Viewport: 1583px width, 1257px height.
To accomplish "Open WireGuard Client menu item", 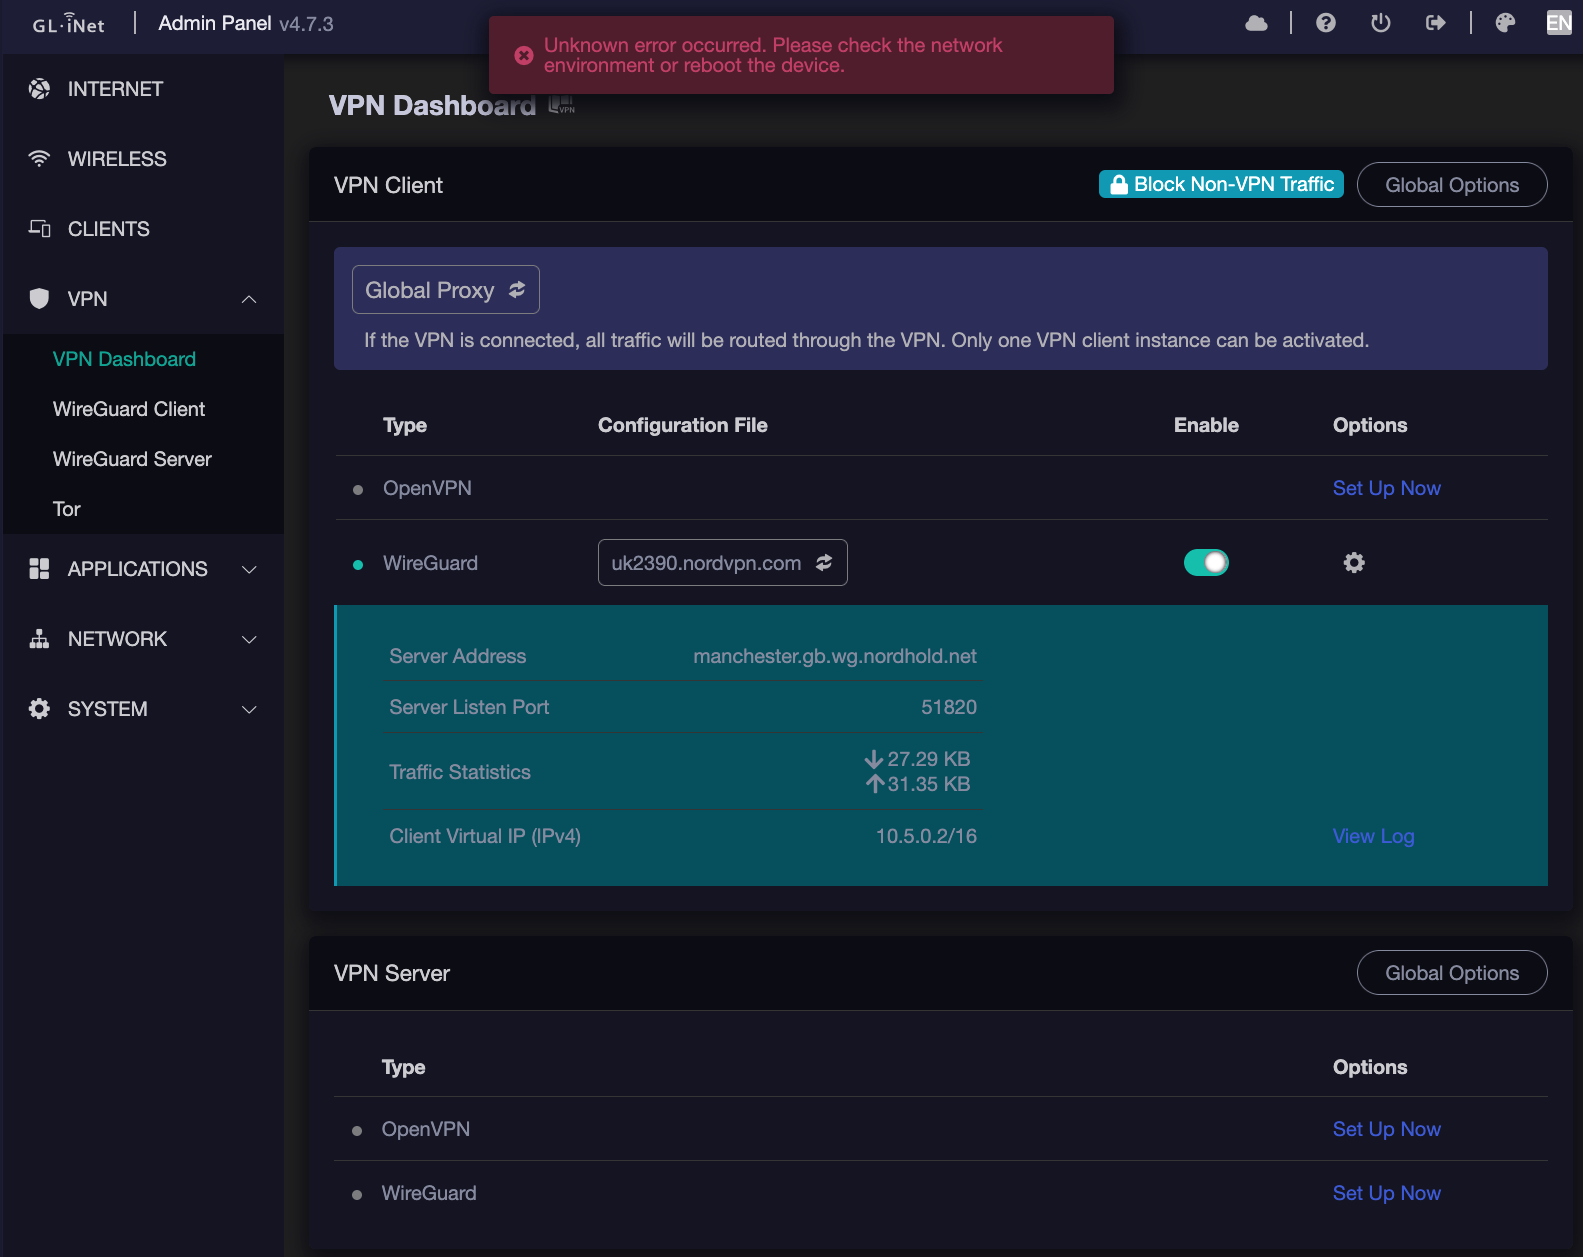I will point(129,409).
